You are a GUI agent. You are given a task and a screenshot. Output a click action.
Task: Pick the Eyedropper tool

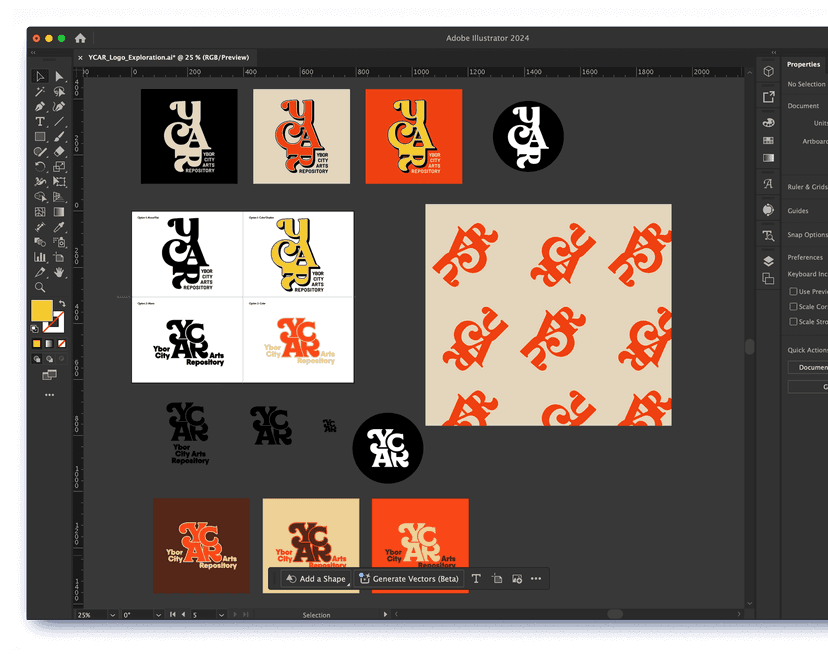point(59,227)
